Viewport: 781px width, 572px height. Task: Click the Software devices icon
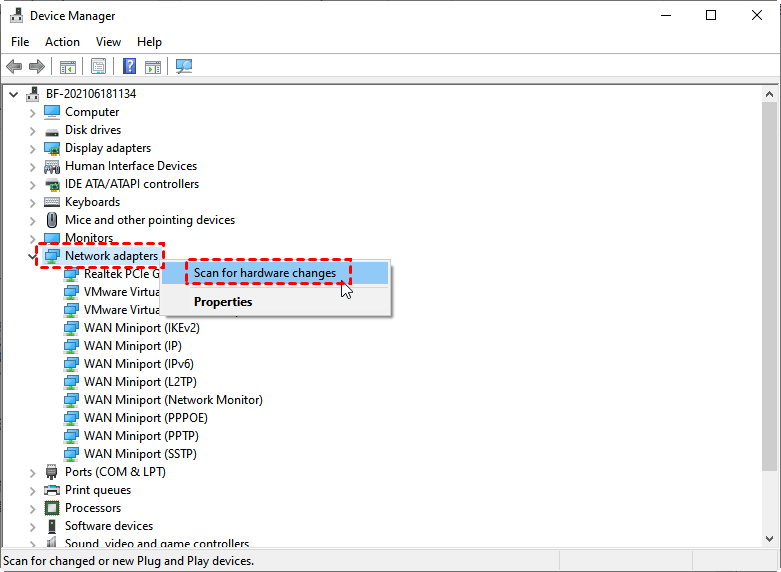(x=52, y=526)
